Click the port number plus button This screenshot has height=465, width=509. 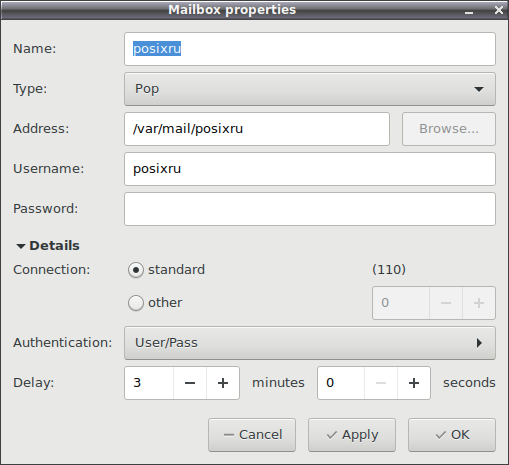pyautogui.click(x=479, y=303)
